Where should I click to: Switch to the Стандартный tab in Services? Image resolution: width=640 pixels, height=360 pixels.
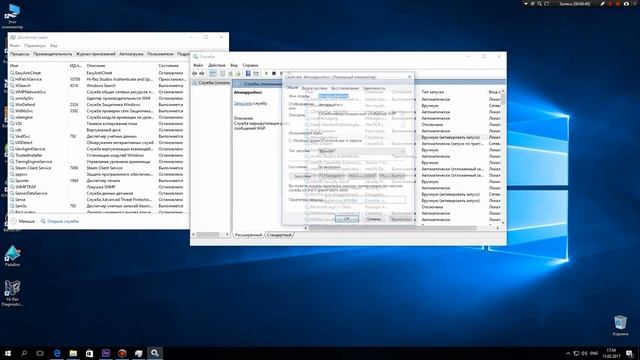[280, 235]
